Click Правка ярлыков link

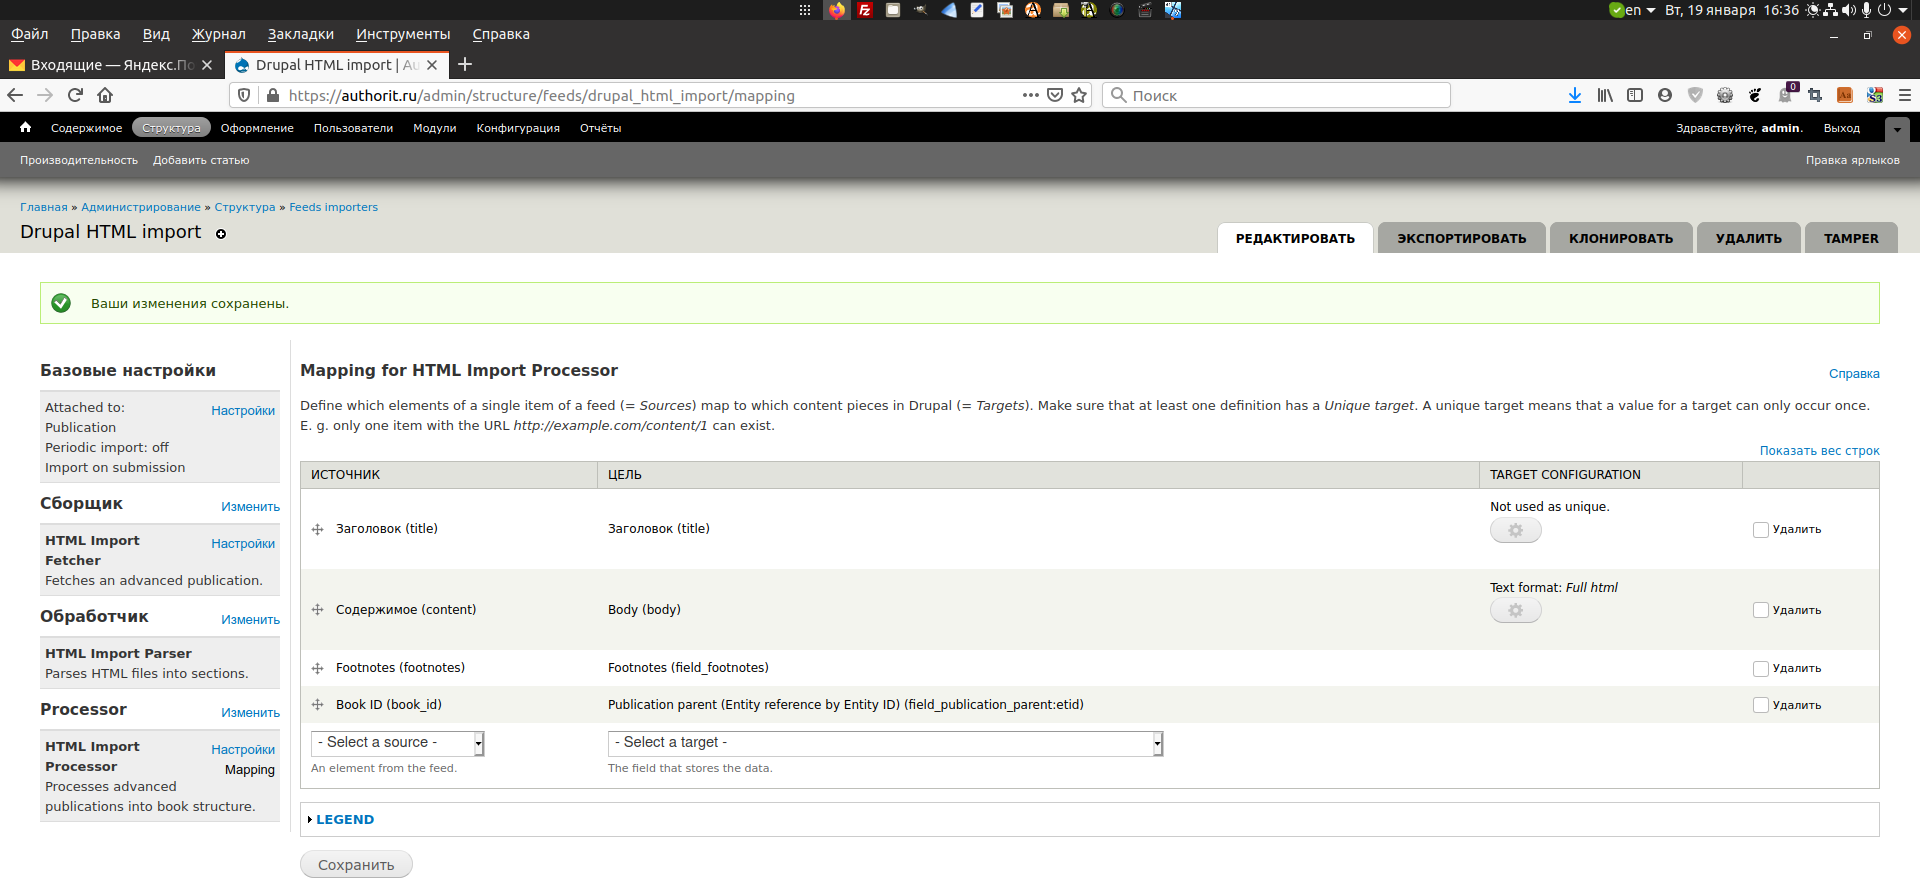pyautogui.click(x=1852, y=160)
